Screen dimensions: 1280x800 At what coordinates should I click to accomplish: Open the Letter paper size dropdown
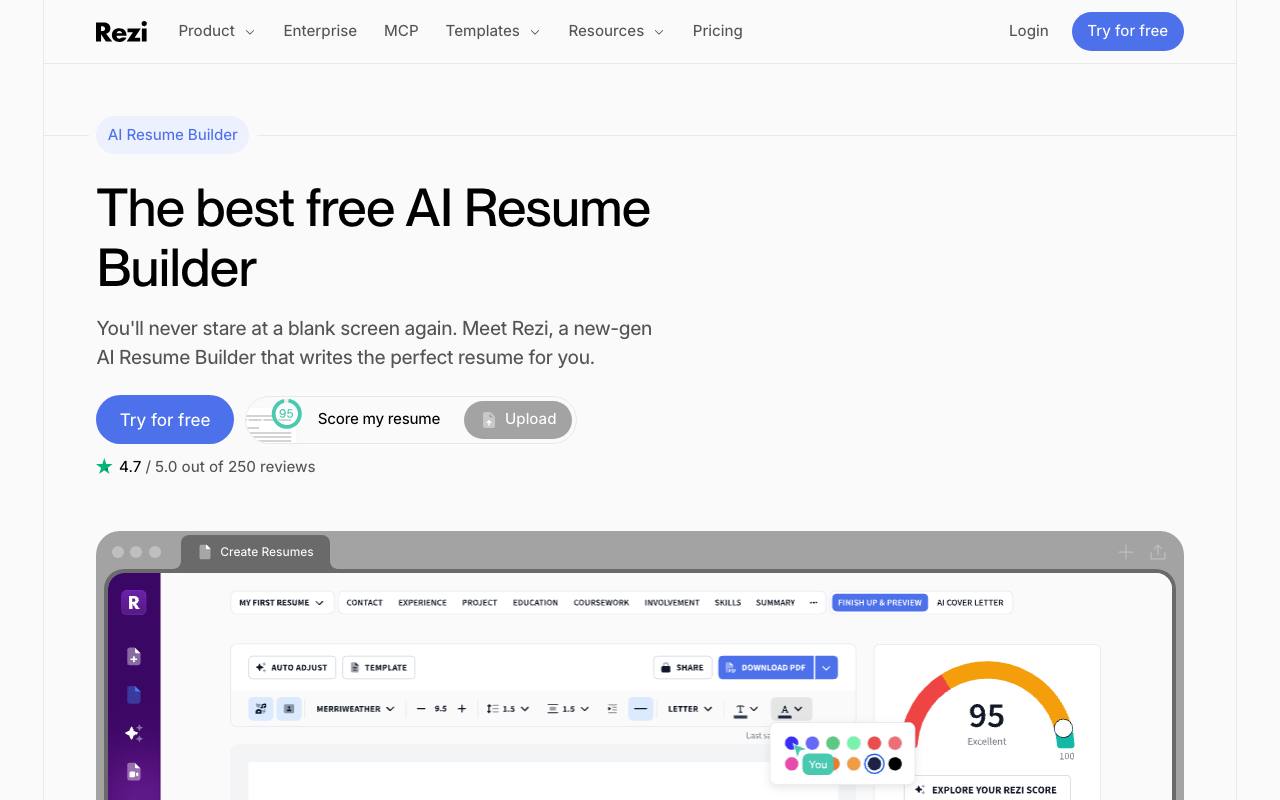pyautogui.click(x=690, y=709)
